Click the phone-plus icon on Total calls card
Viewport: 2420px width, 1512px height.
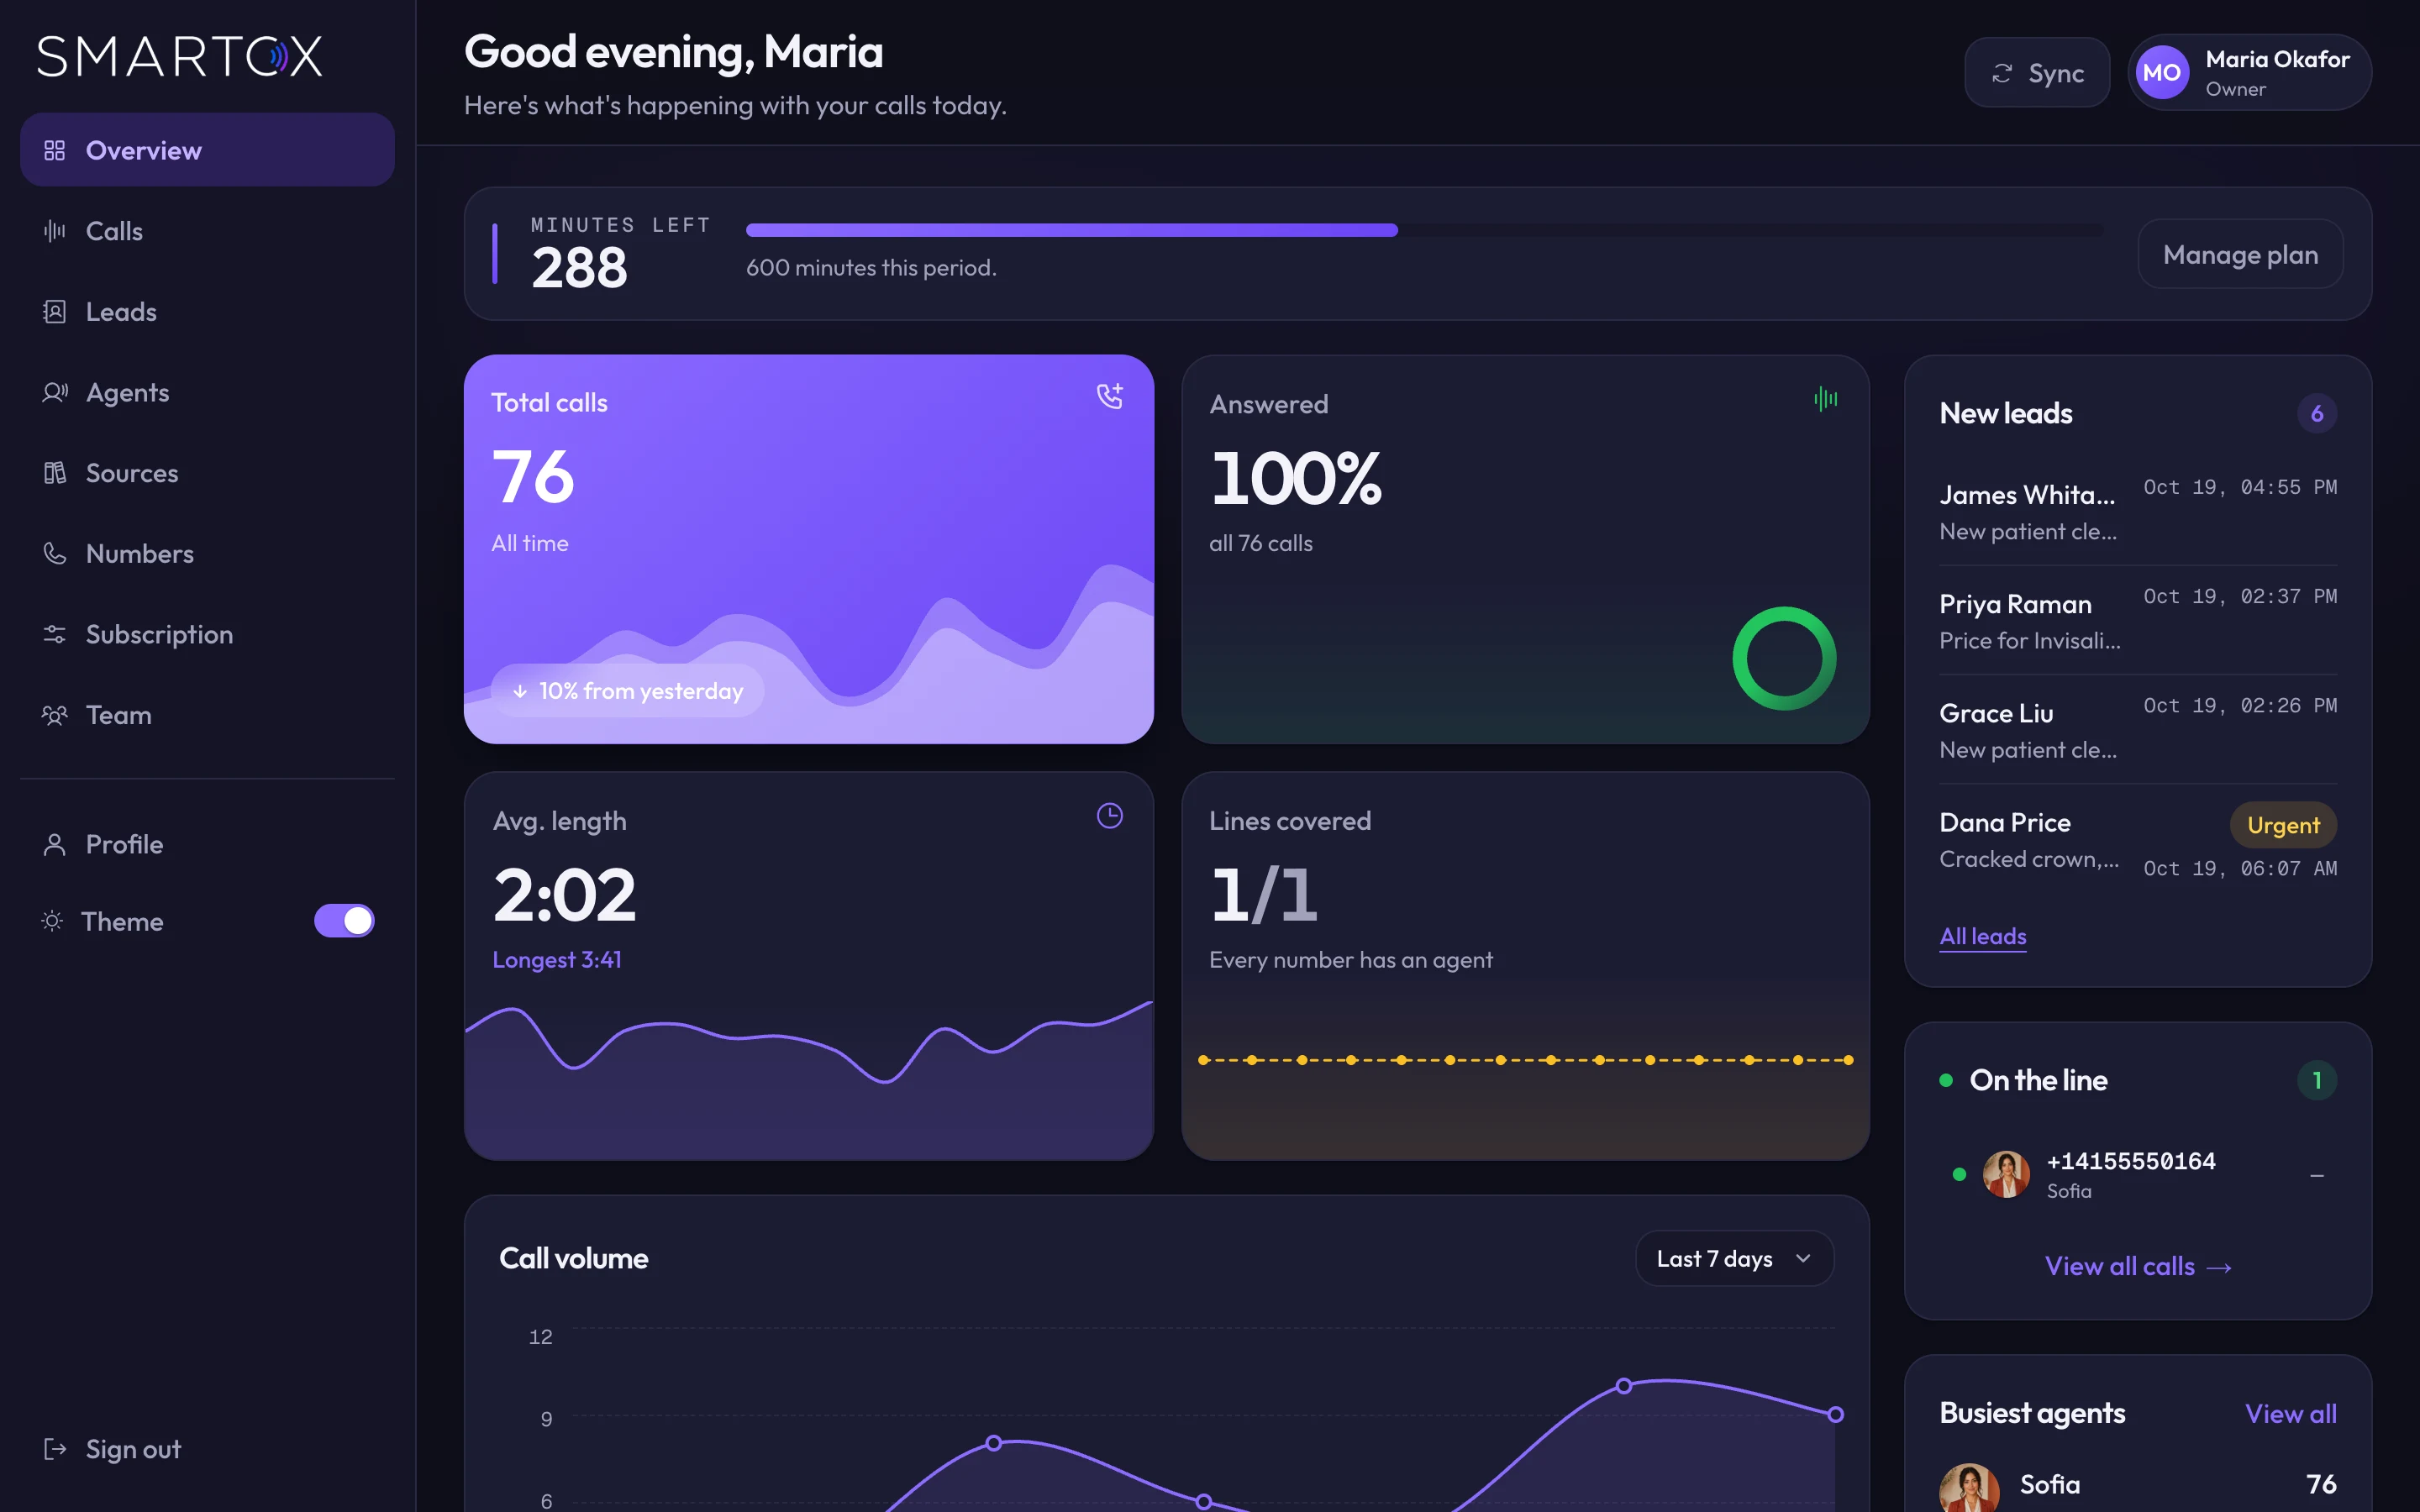coord(1109,397)
